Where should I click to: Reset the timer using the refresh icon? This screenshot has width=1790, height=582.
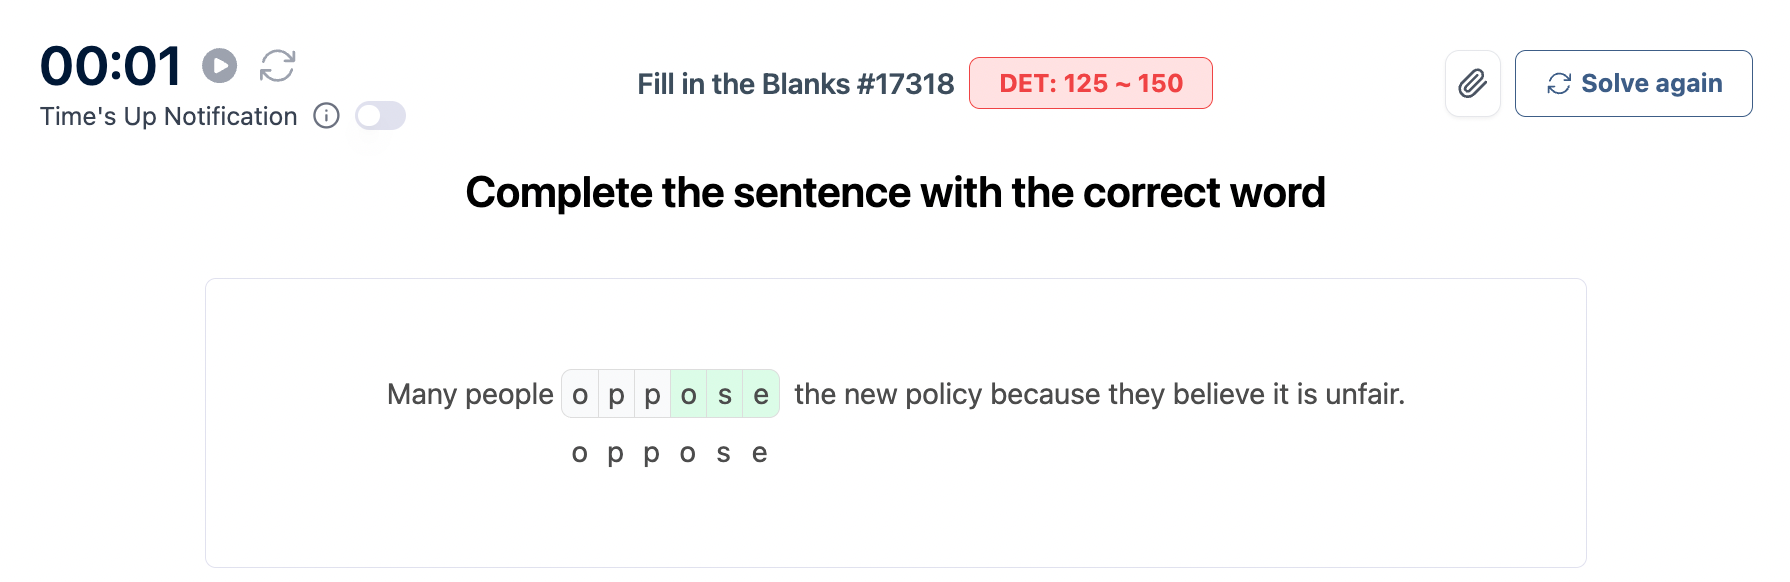click(277, 66)
